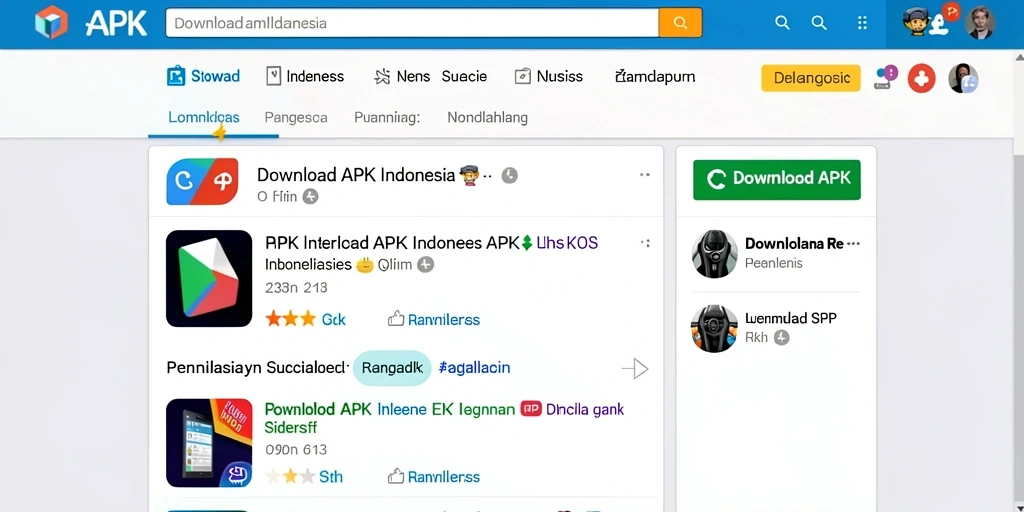The image size is (1024, 512).
Task: Click the dark avatar in navigation bar
Action: [x=963, y=78]
